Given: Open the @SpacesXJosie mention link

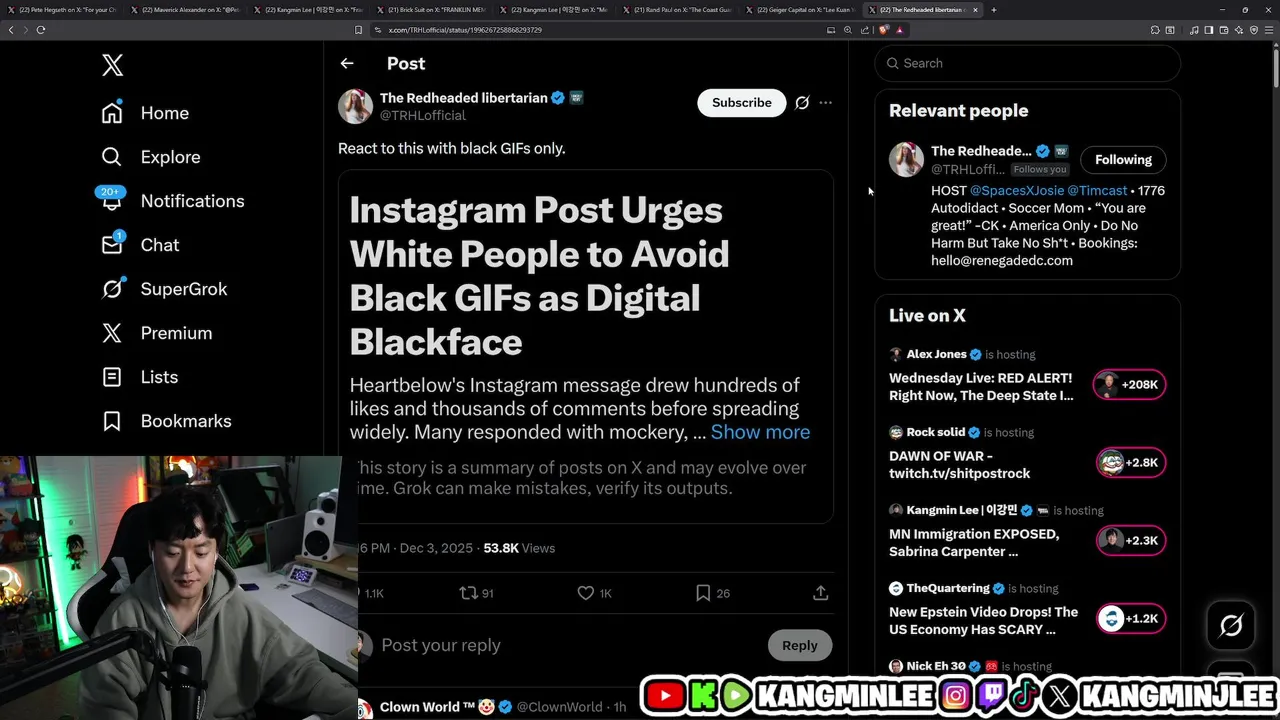Looking at the screenshot, I should coord(1016,190).
